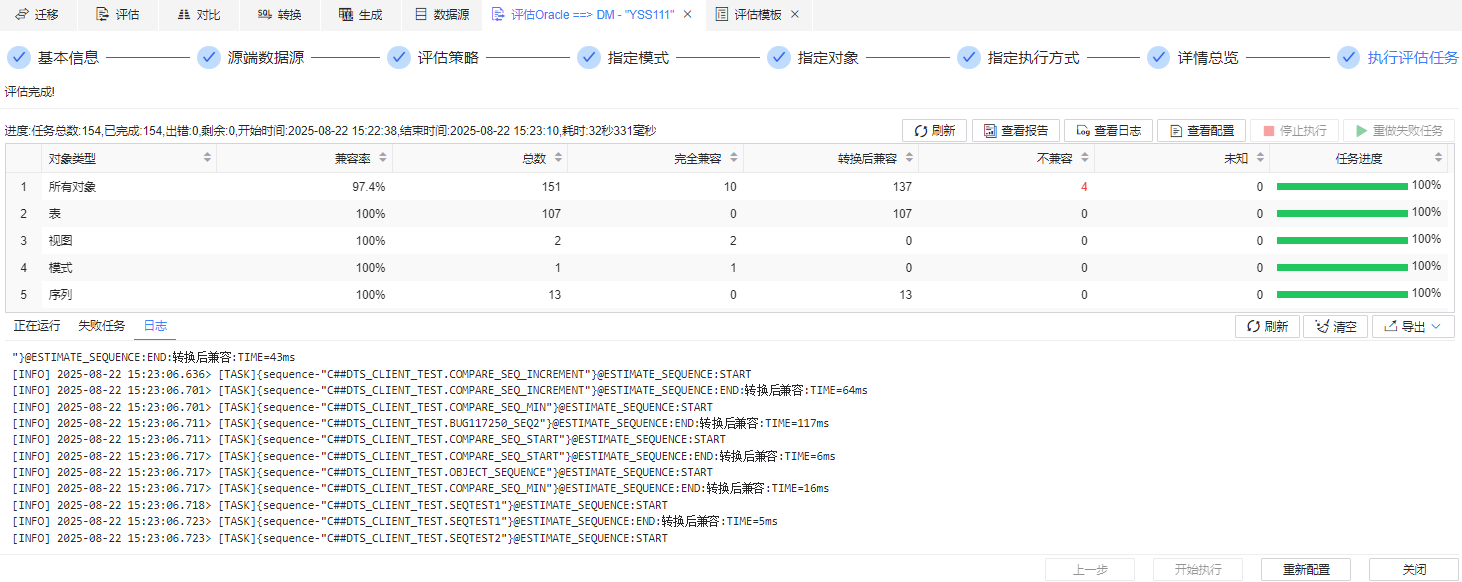This screenshot has height=582, width=1462.
Task: Clear the log with 清空
Action: [x=1335, y=327]
